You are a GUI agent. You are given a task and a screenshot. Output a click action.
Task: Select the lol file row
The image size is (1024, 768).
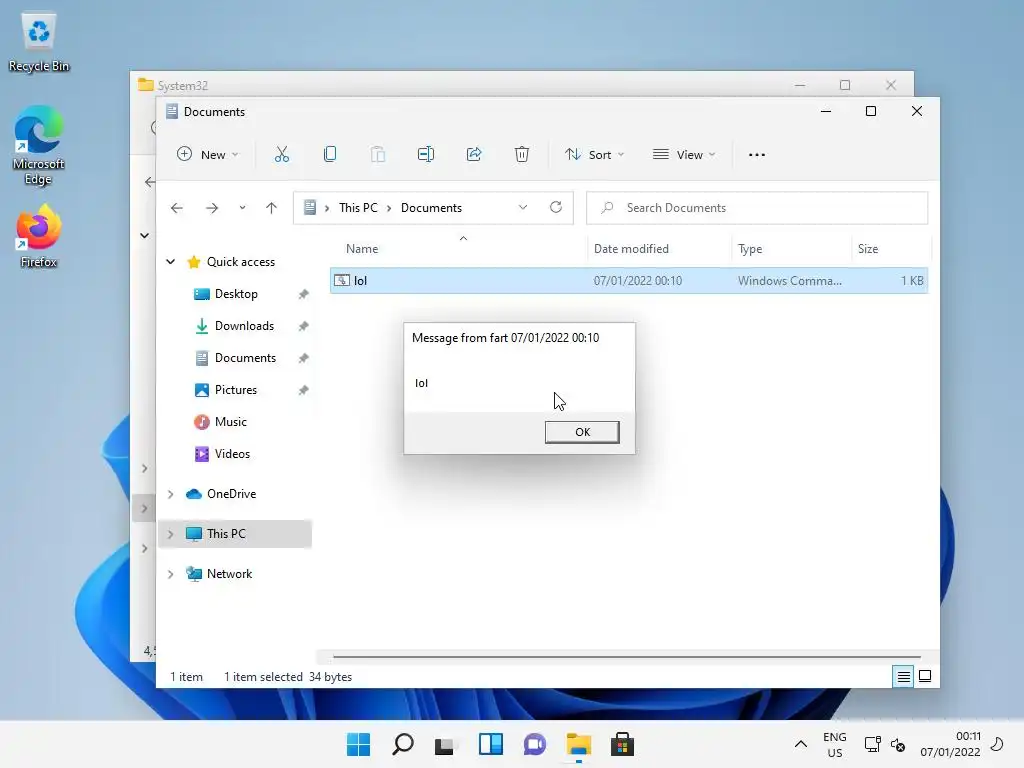pyautogui.click(x=629, y=281)
